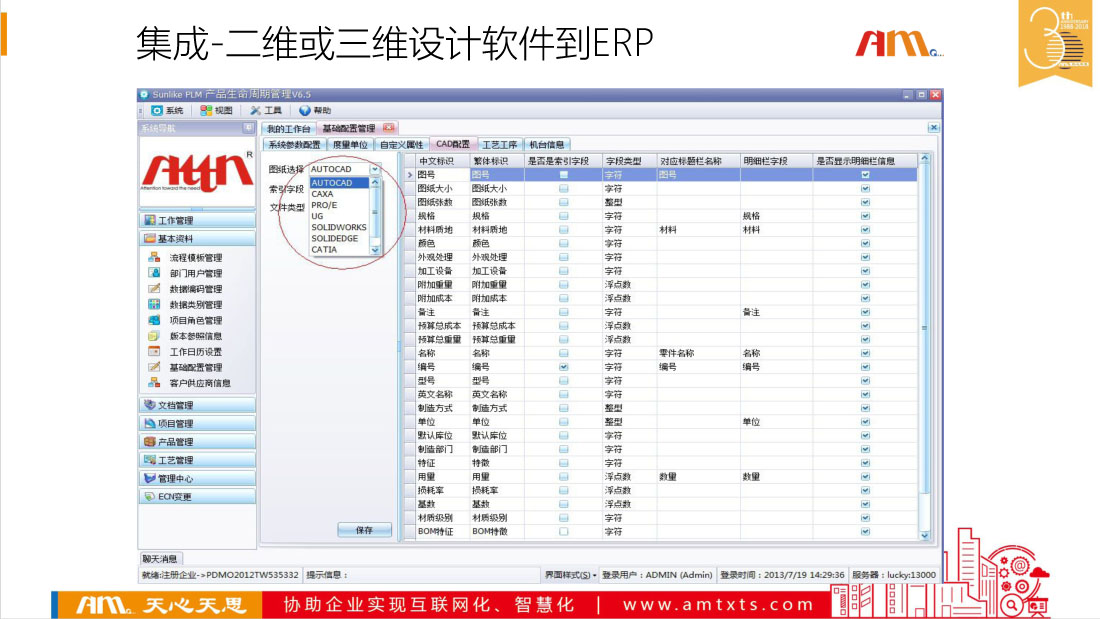The width and height of the screenshot is (1100, 619).
Task: Open 部门用户管理 in the navigation panel
Action: (x=194, y=273)
